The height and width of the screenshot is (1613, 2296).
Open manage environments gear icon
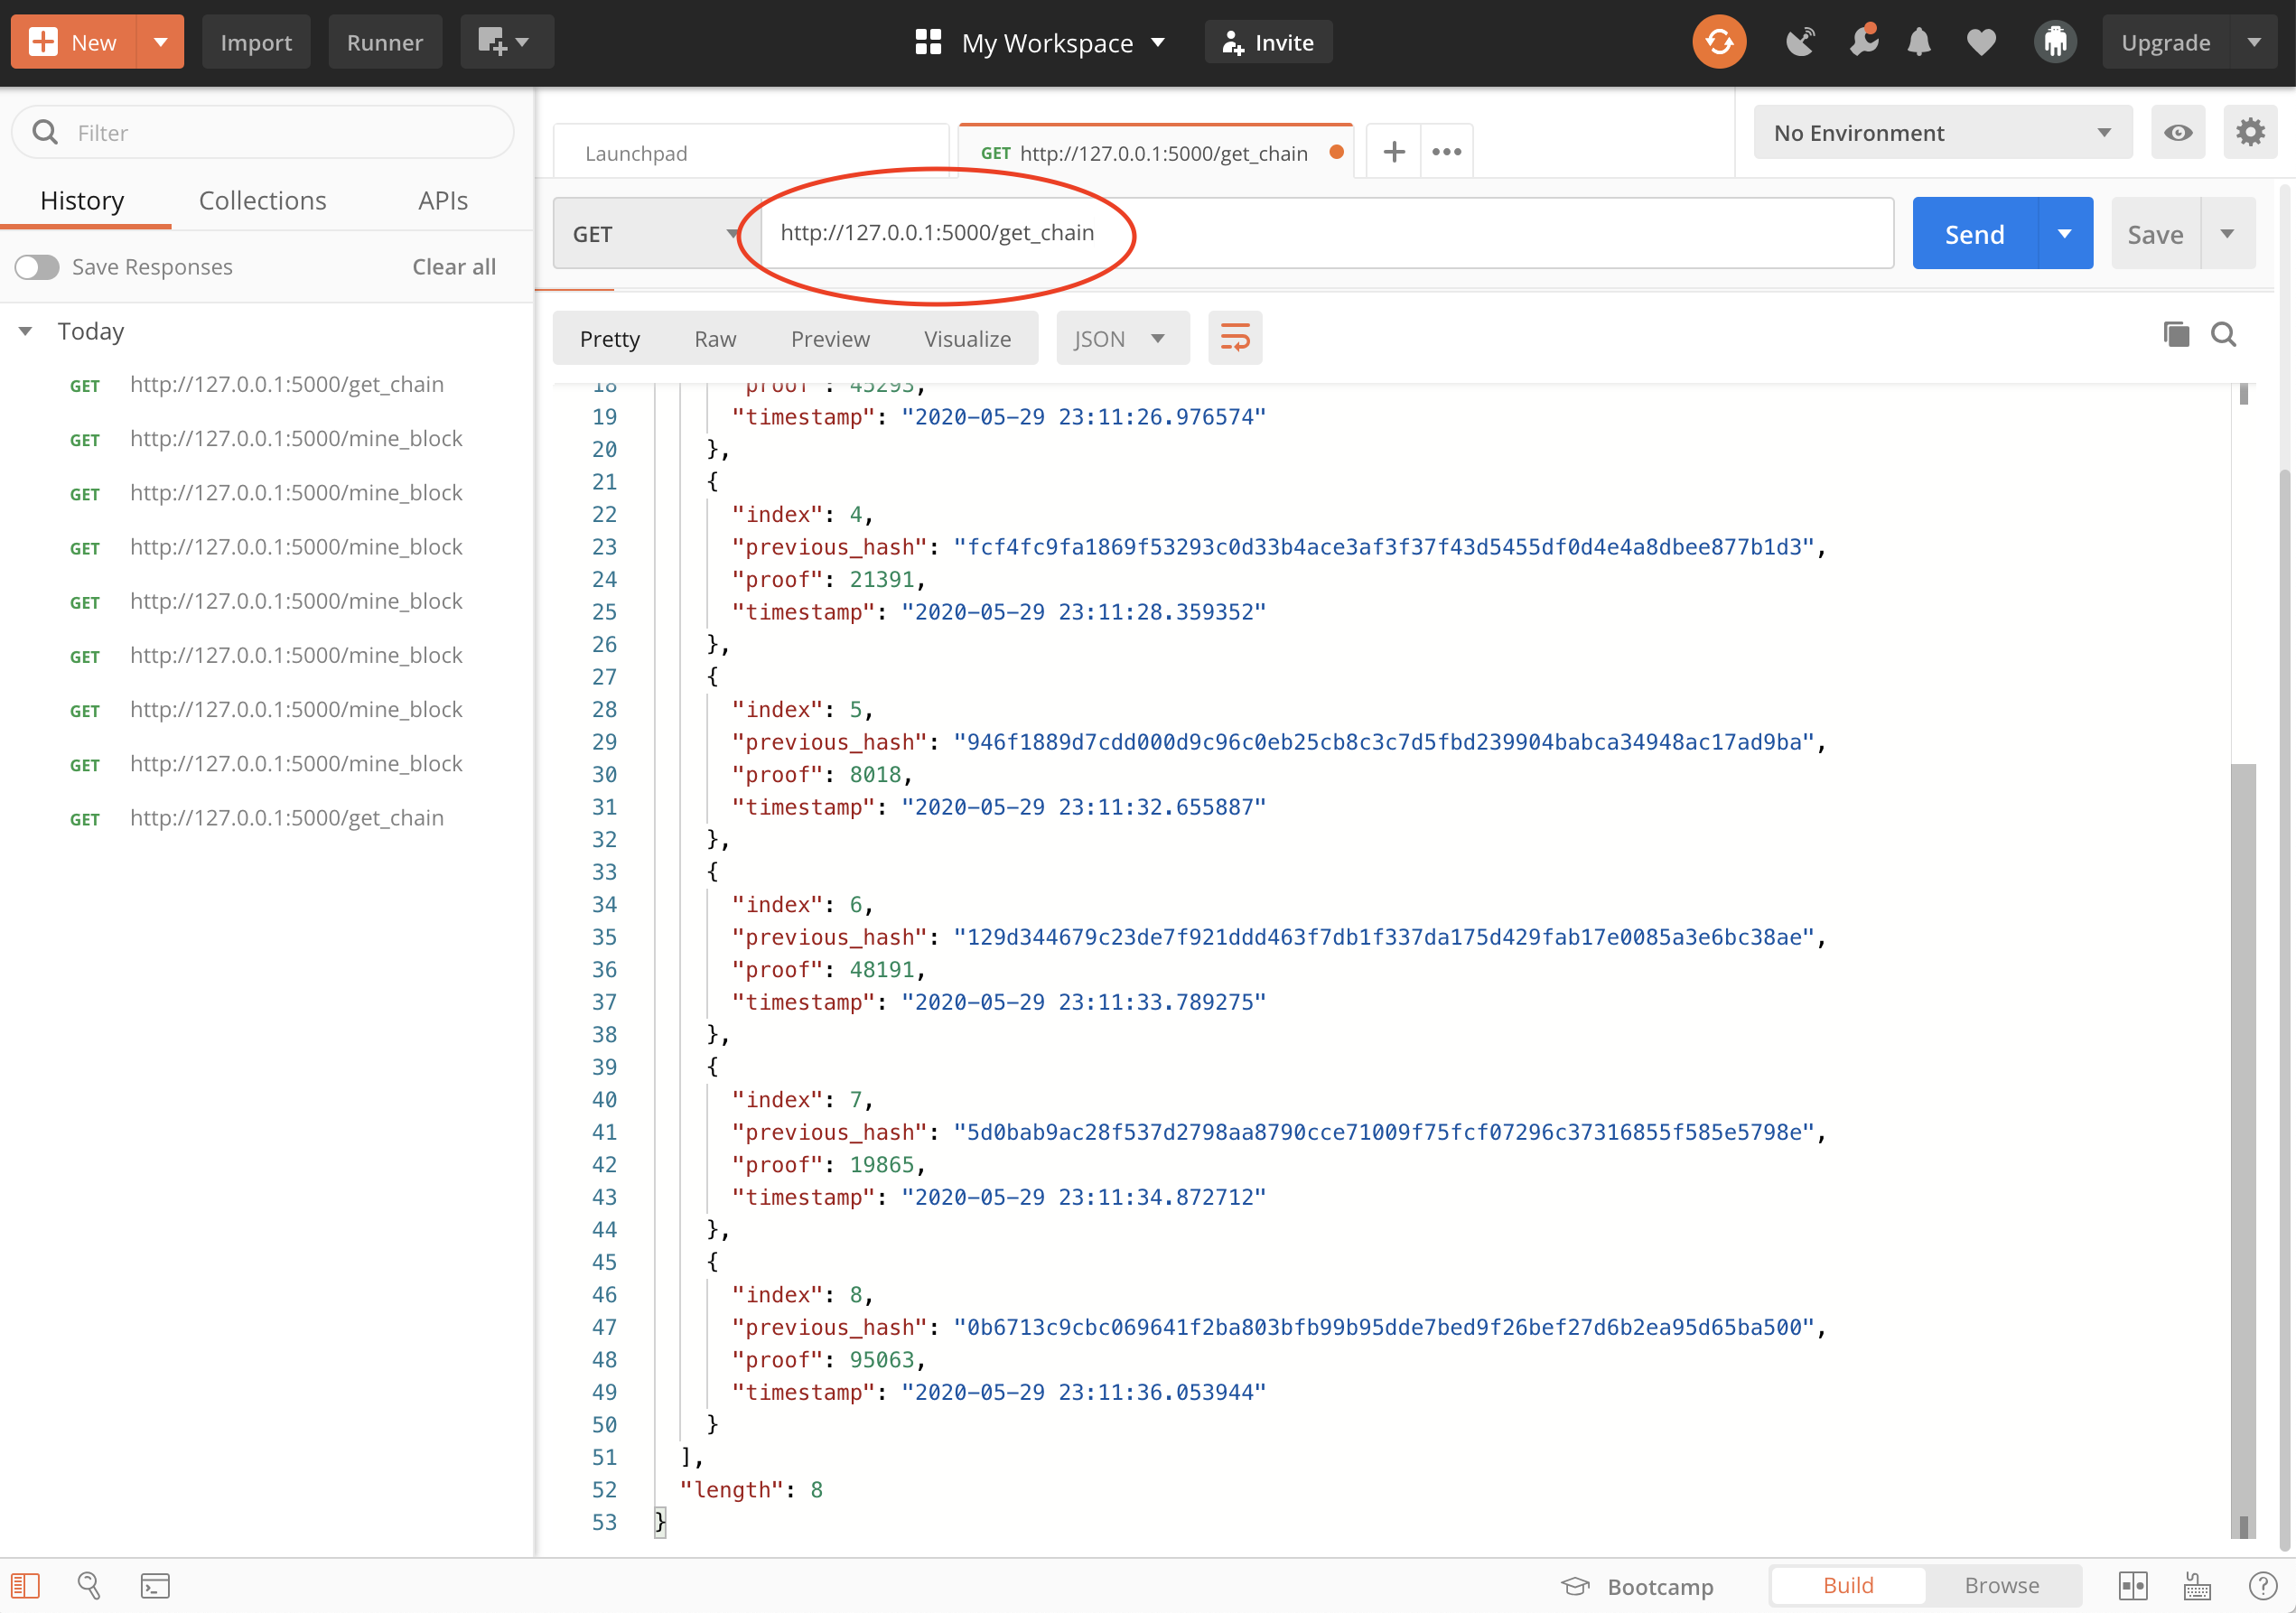coord(2250,132)
